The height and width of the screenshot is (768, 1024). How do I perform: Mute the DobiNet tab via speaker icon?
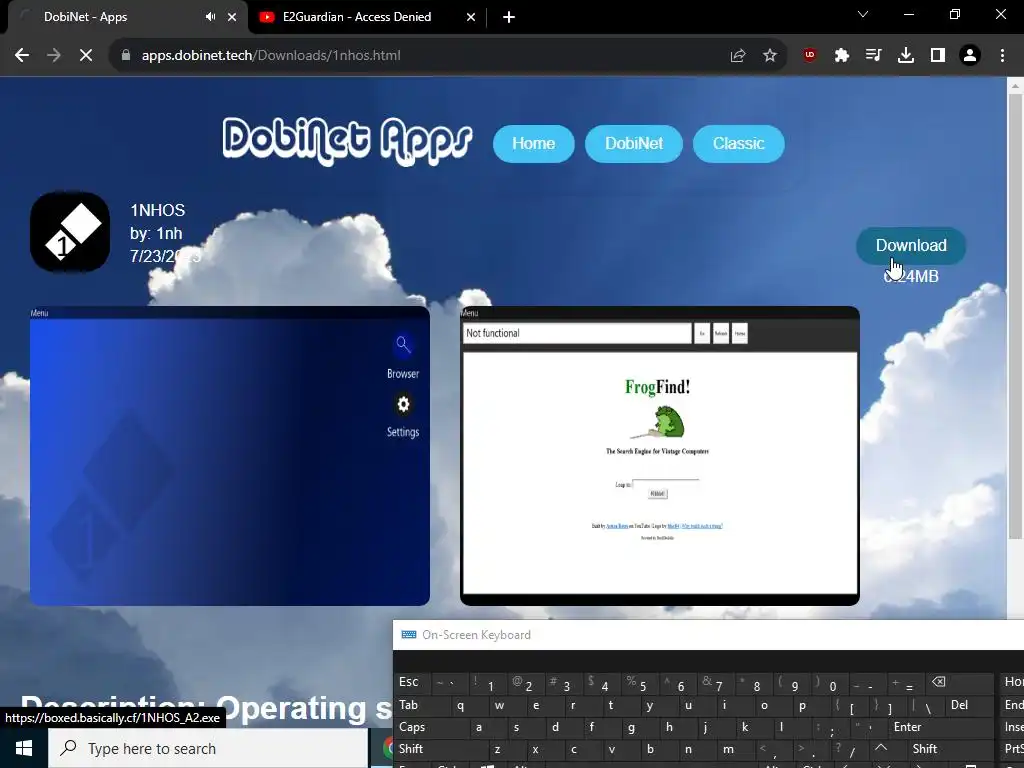(210, 17)
